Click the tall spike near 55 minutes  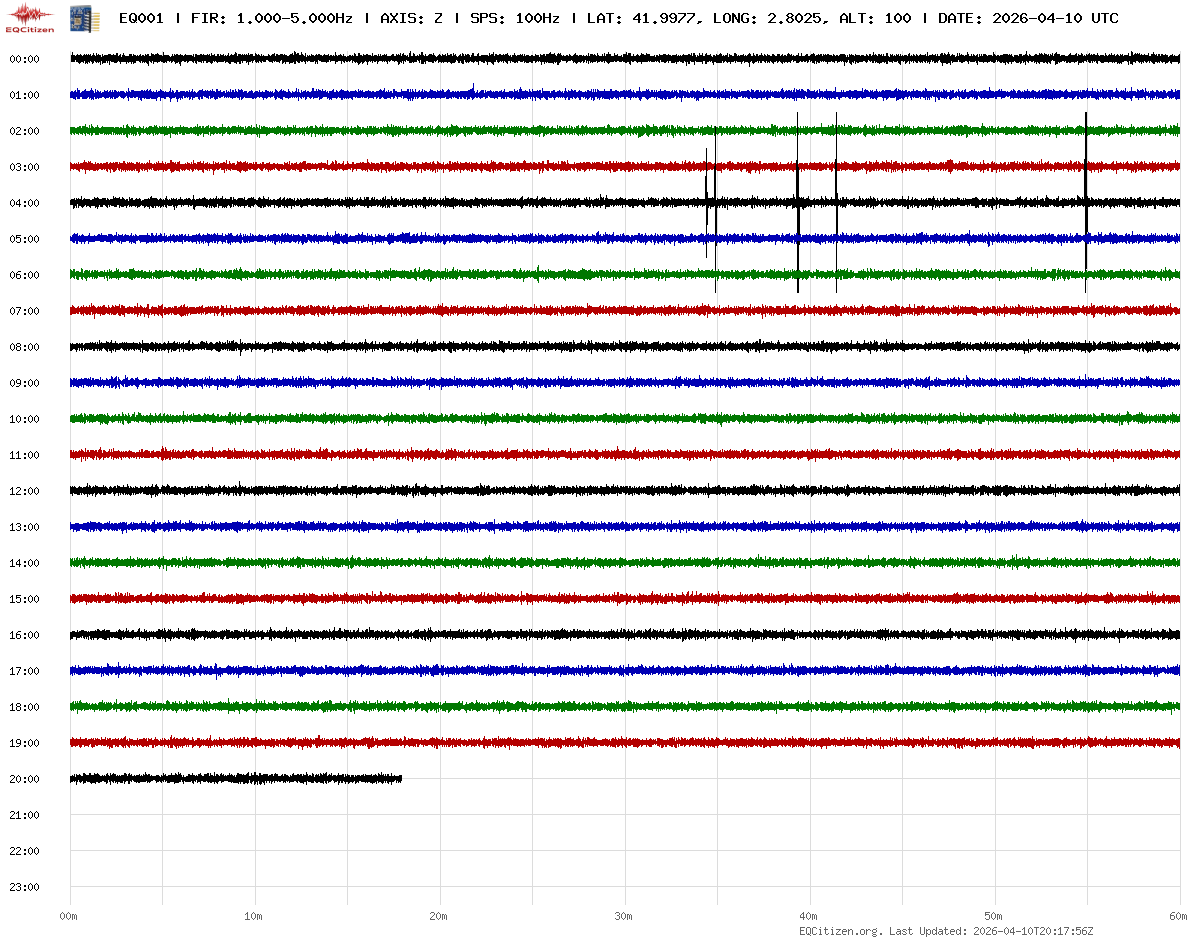tap(1086, 200)
